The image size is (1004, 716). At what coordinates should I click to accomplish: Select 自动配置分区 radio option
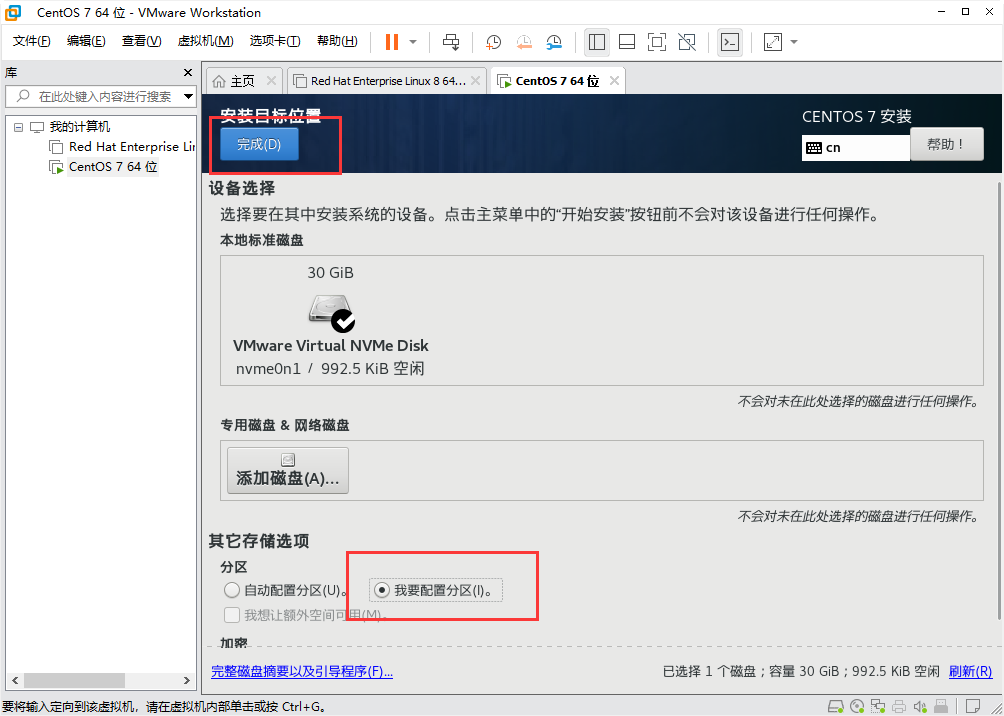pos(232,590)
